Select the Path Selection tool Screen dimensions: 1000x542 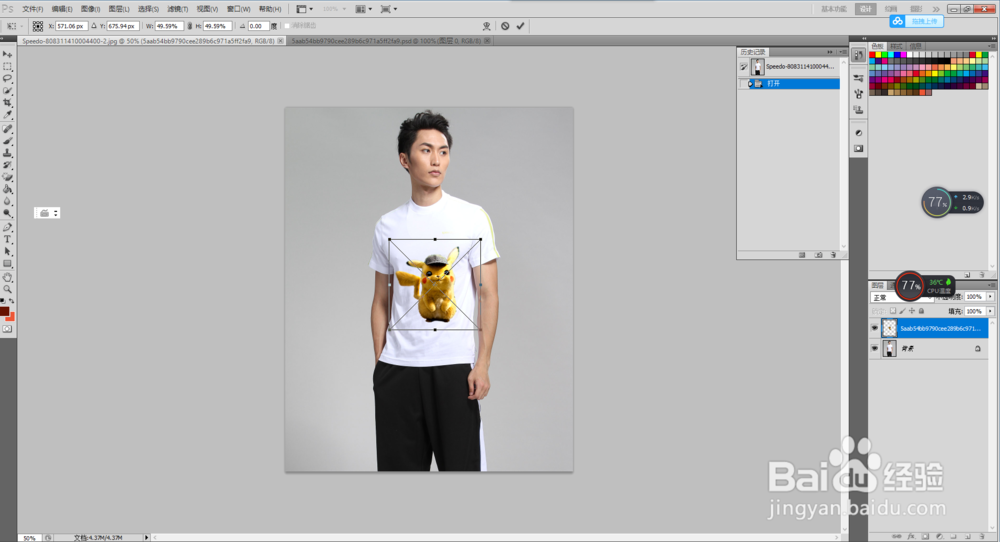point(8,252)
